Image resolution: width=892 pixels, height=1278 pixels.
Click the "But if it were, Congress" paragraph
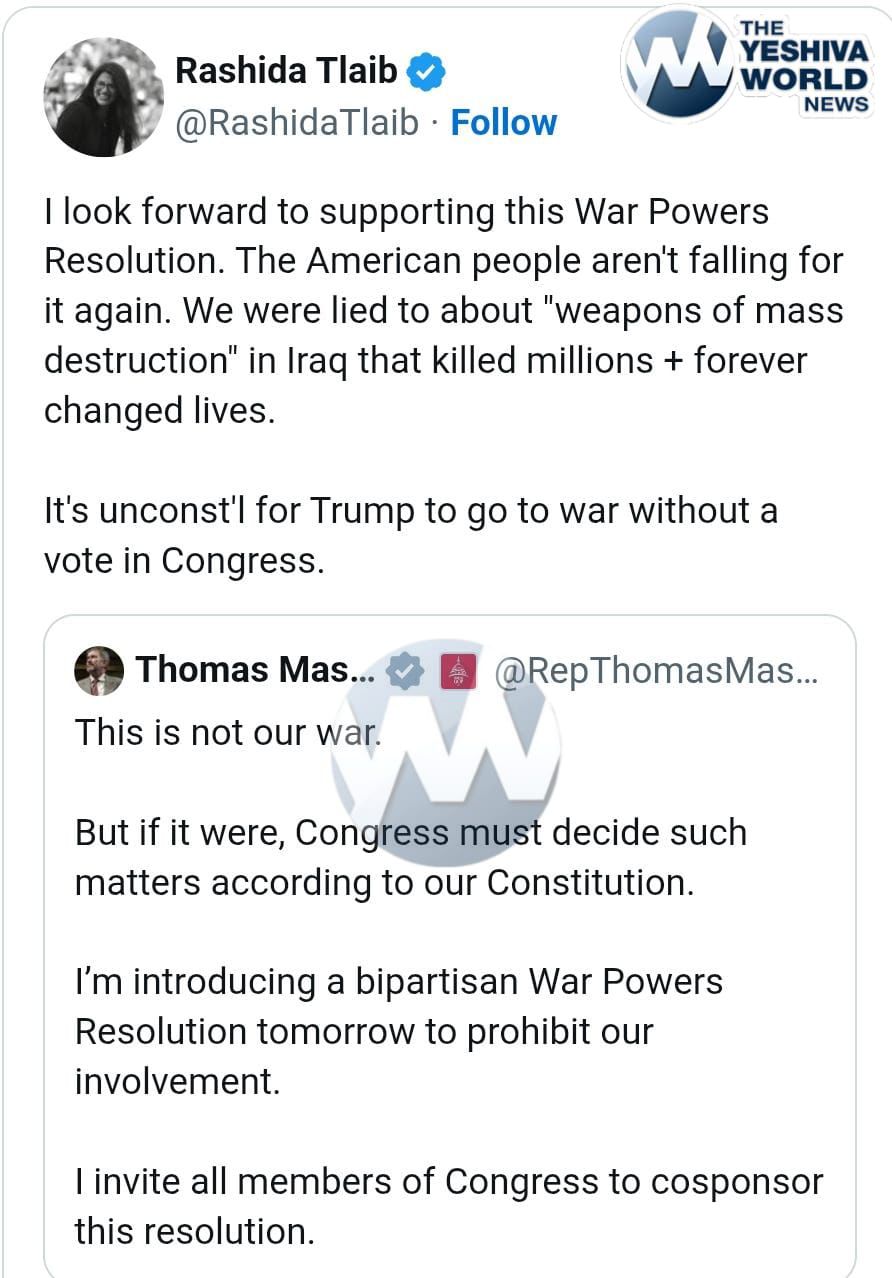[410, 857]
